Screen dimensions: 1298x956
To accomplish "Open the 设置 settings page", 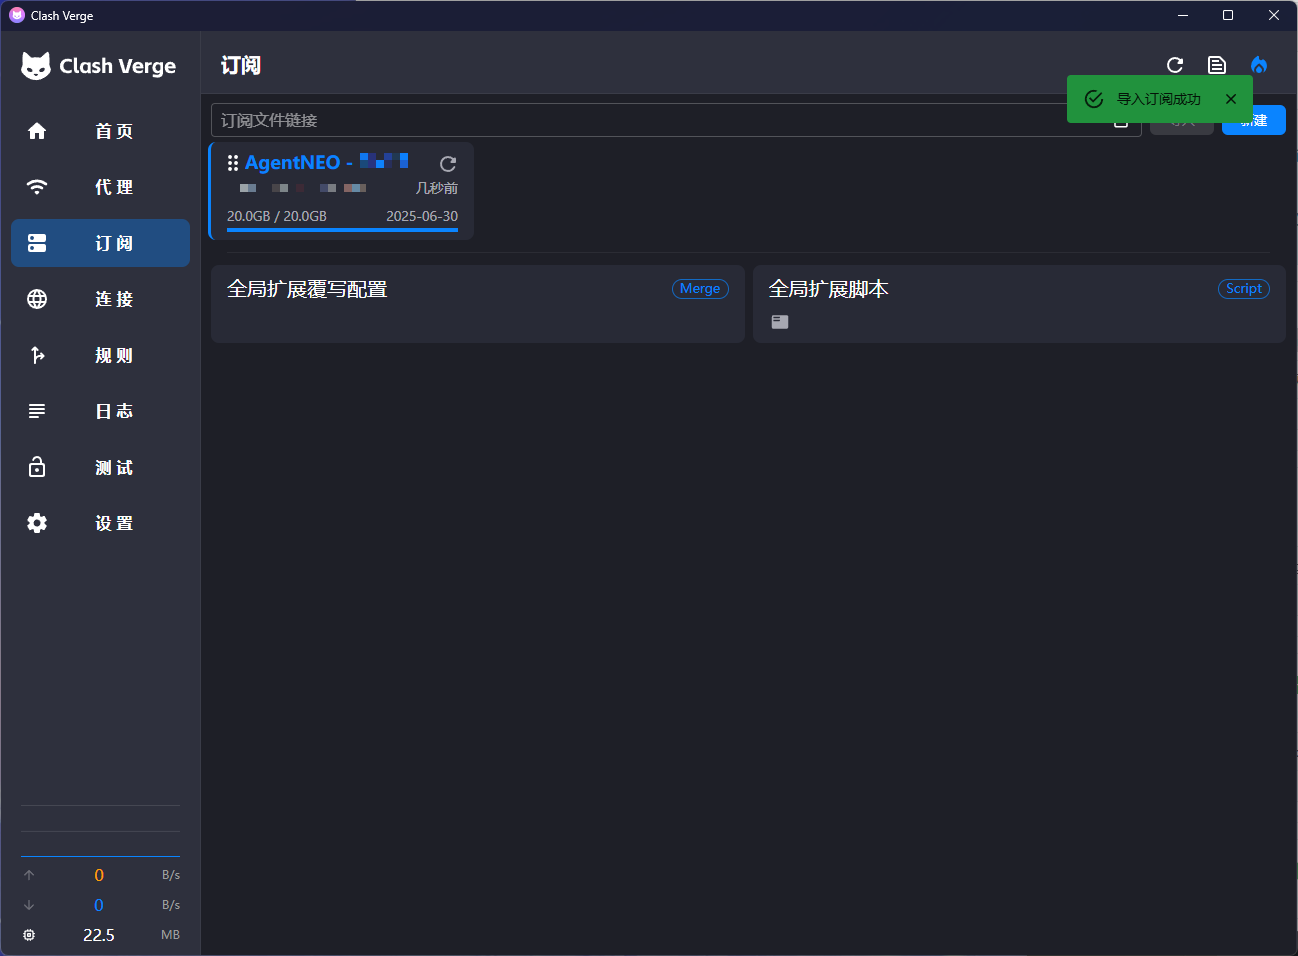I will pyautogui.click(x=100, y=523).
